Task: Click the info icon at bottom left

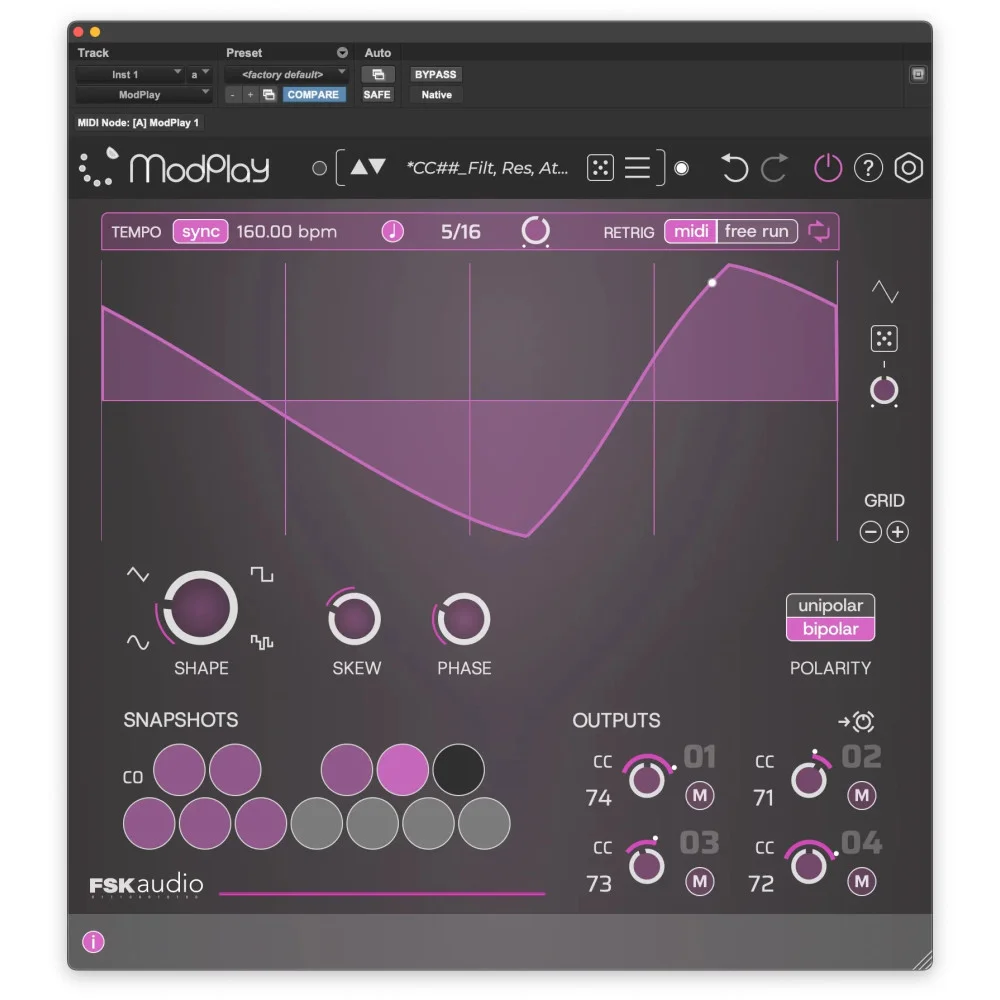Action: pyautogui.click(x=93, y=941)
